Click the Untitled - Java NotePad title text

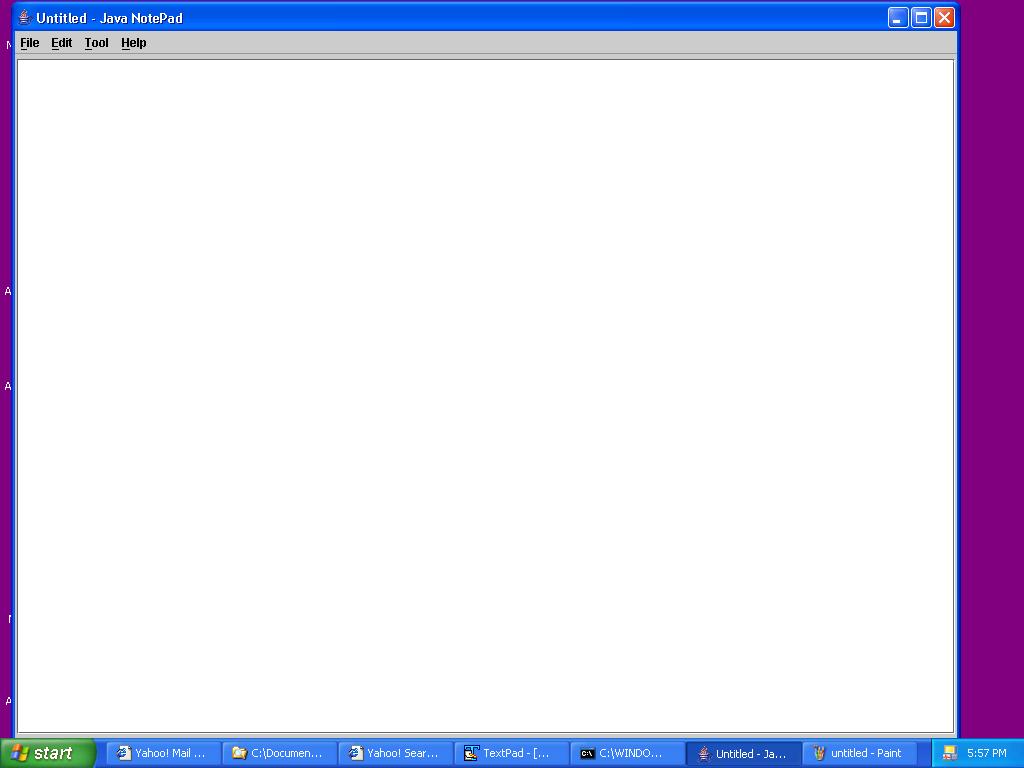click(109, 18)
